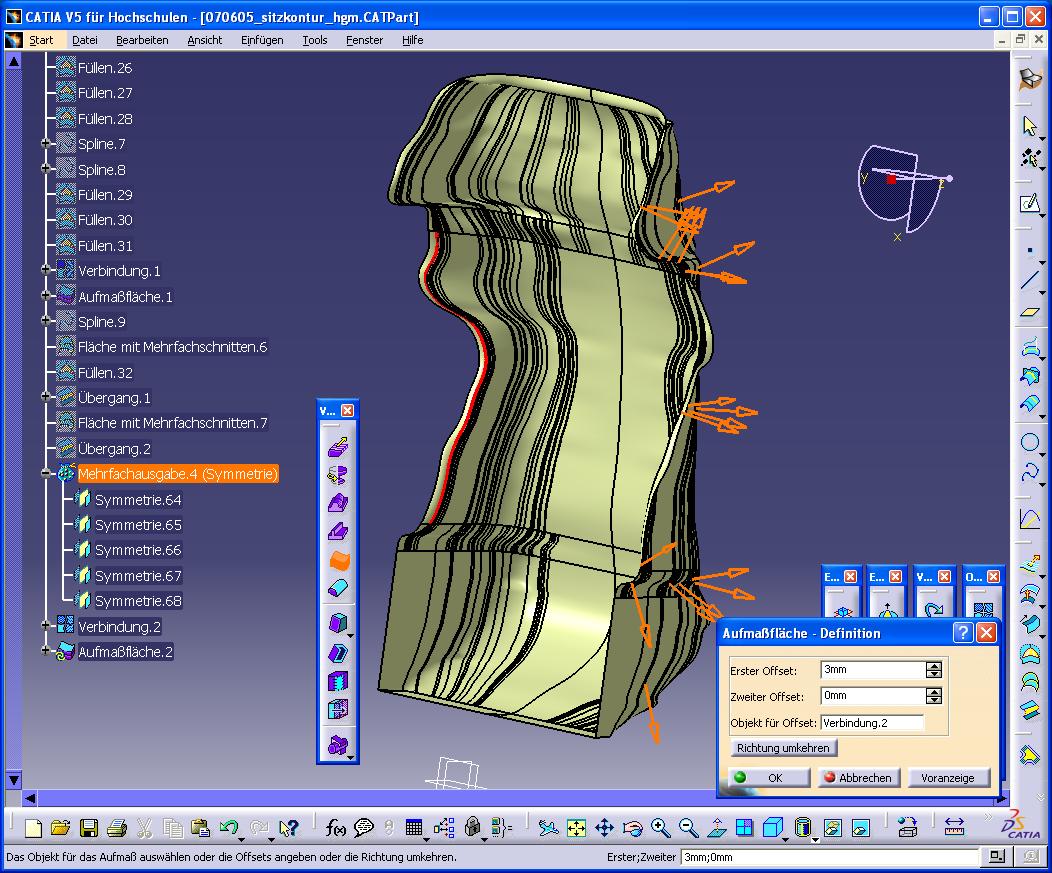This screenshot has width=1052, height=873.
Task: Select the Pan view tool
Action: [x=604, y=828]
